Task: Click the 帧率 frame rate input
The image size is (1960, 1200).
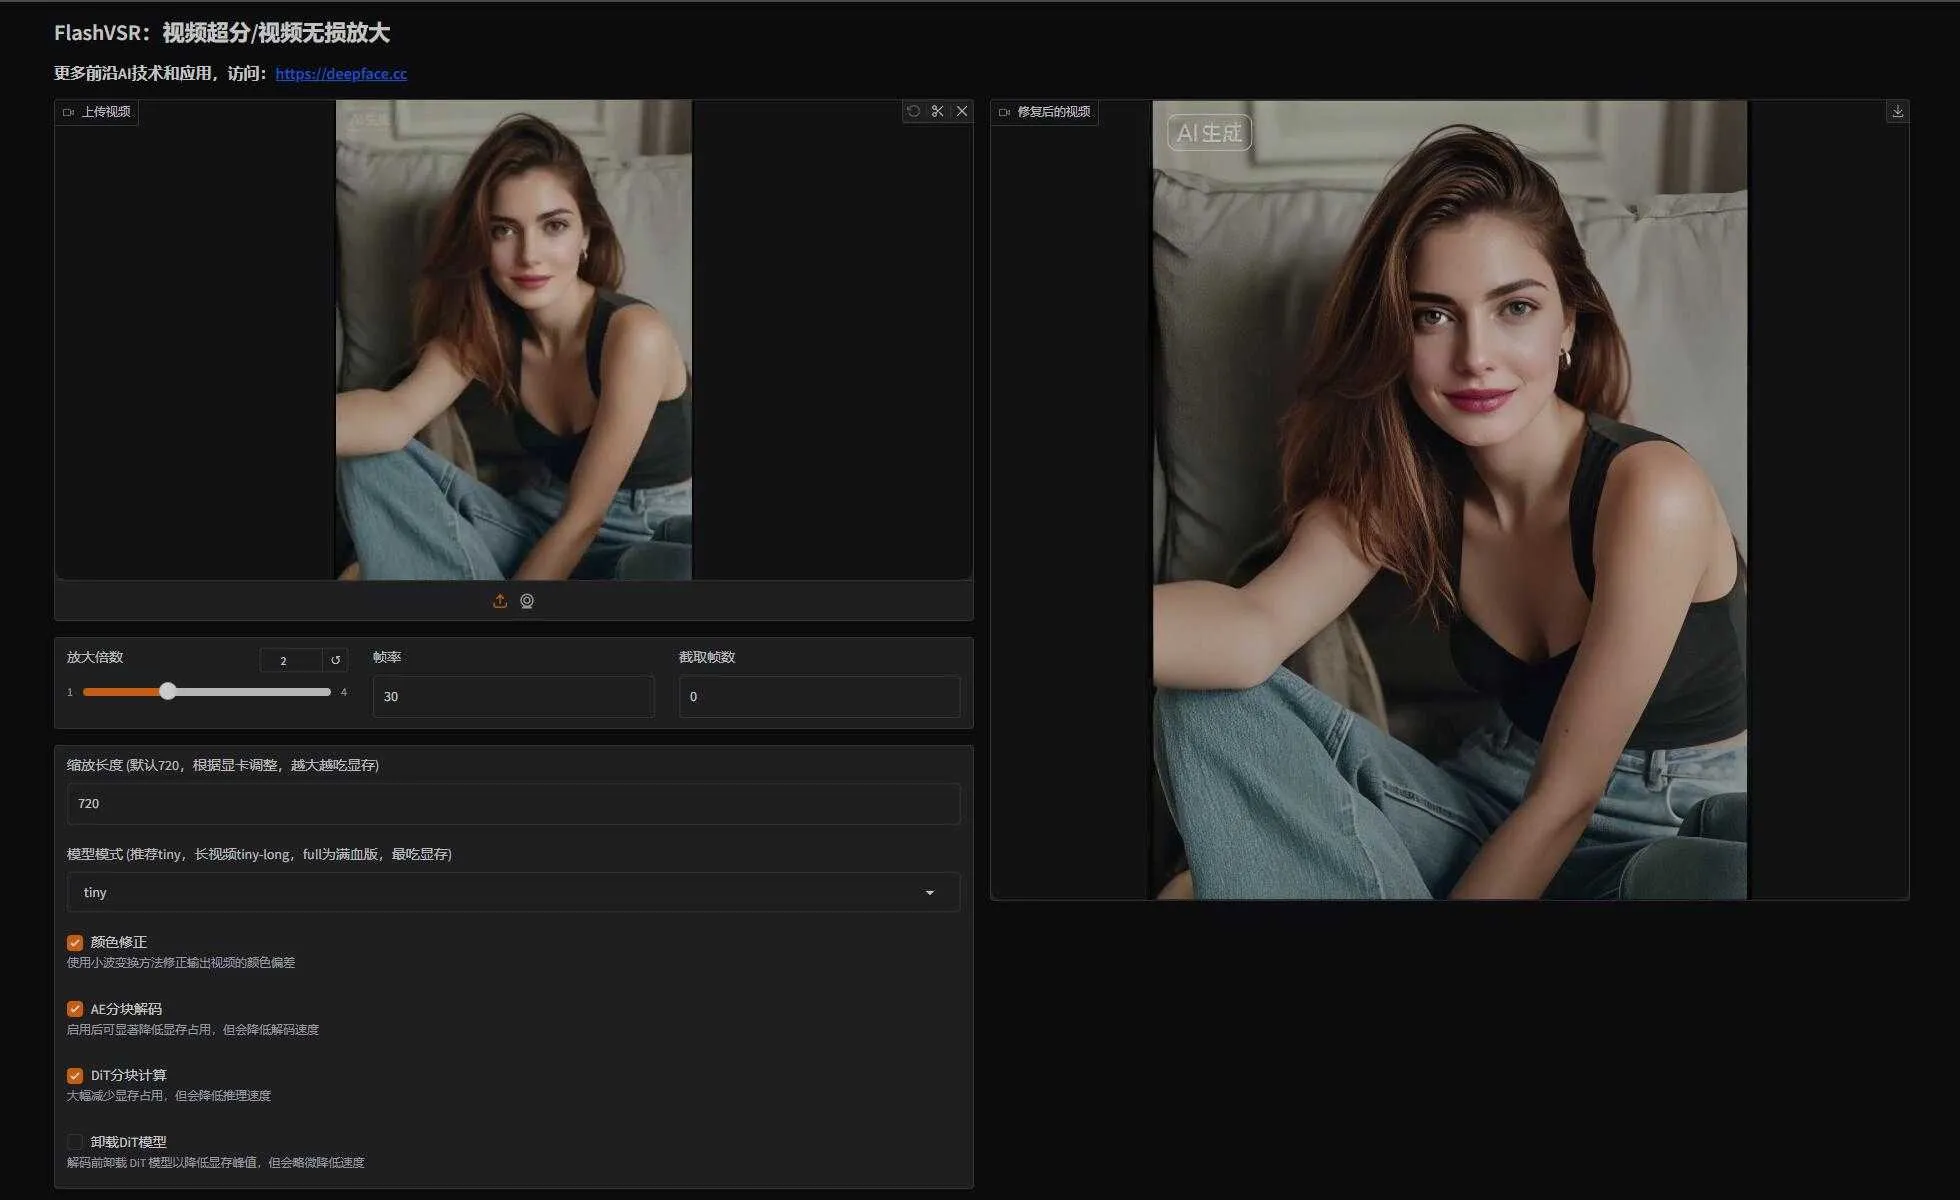Action: (x=513, y=696)
